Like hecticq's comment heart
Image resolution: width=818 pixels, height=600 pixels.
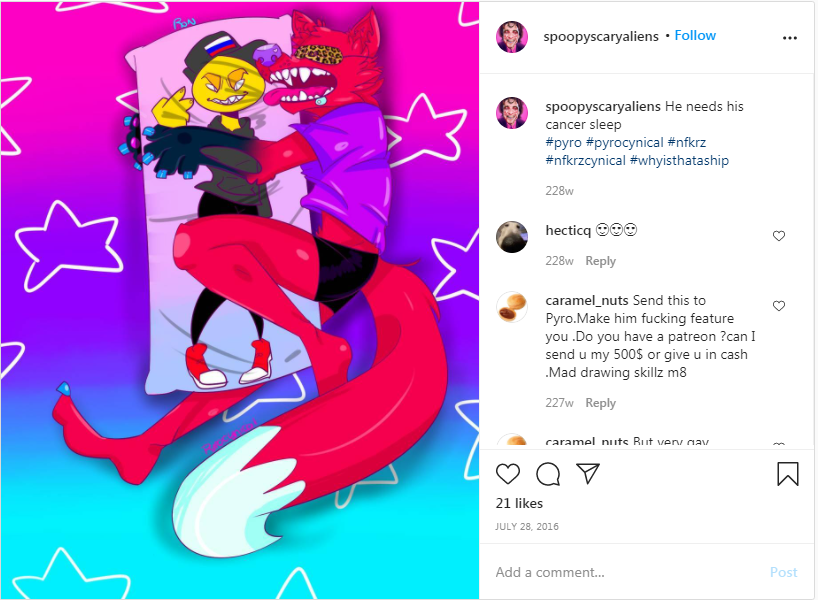[779, 236]
